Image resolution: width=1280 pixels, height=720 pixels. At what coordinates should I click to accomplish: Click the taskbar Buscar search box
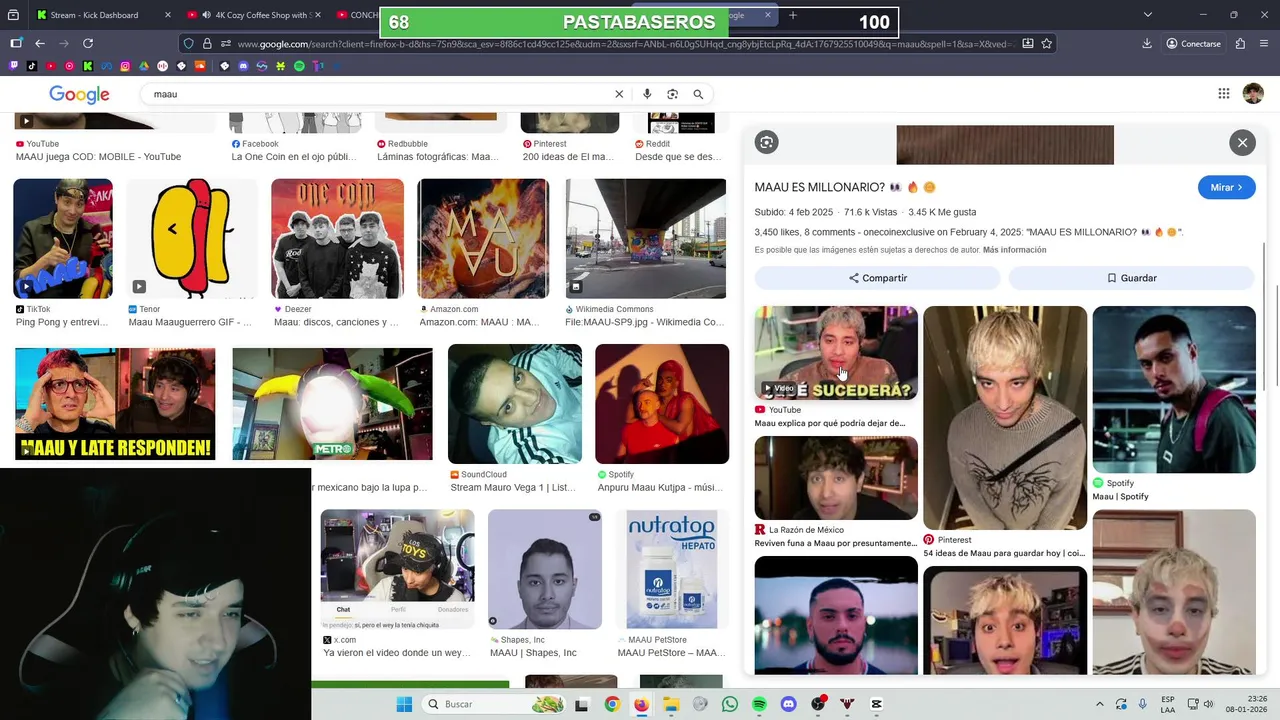point(495,704)
